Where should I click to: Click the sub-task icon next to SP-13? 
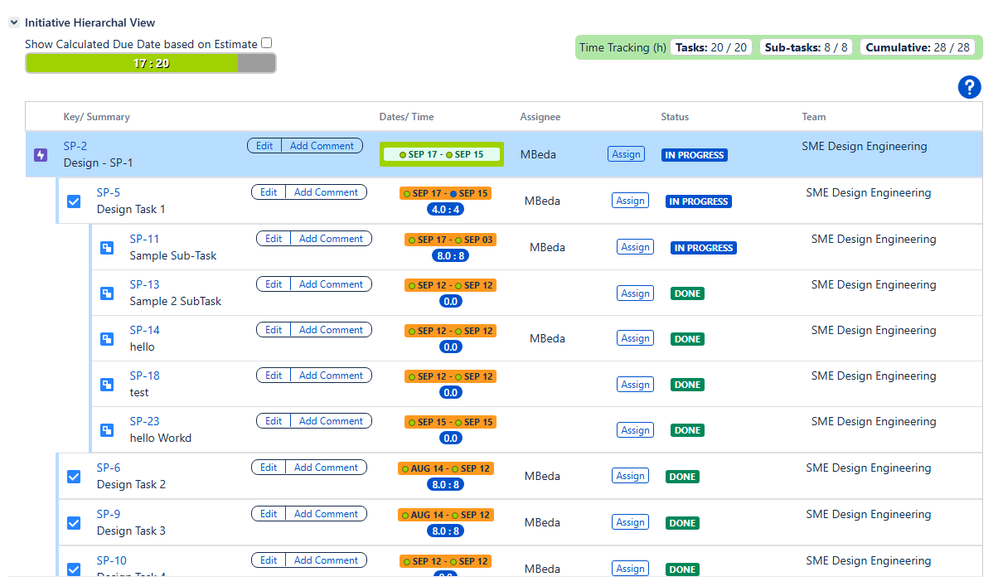tap(107, 293)
